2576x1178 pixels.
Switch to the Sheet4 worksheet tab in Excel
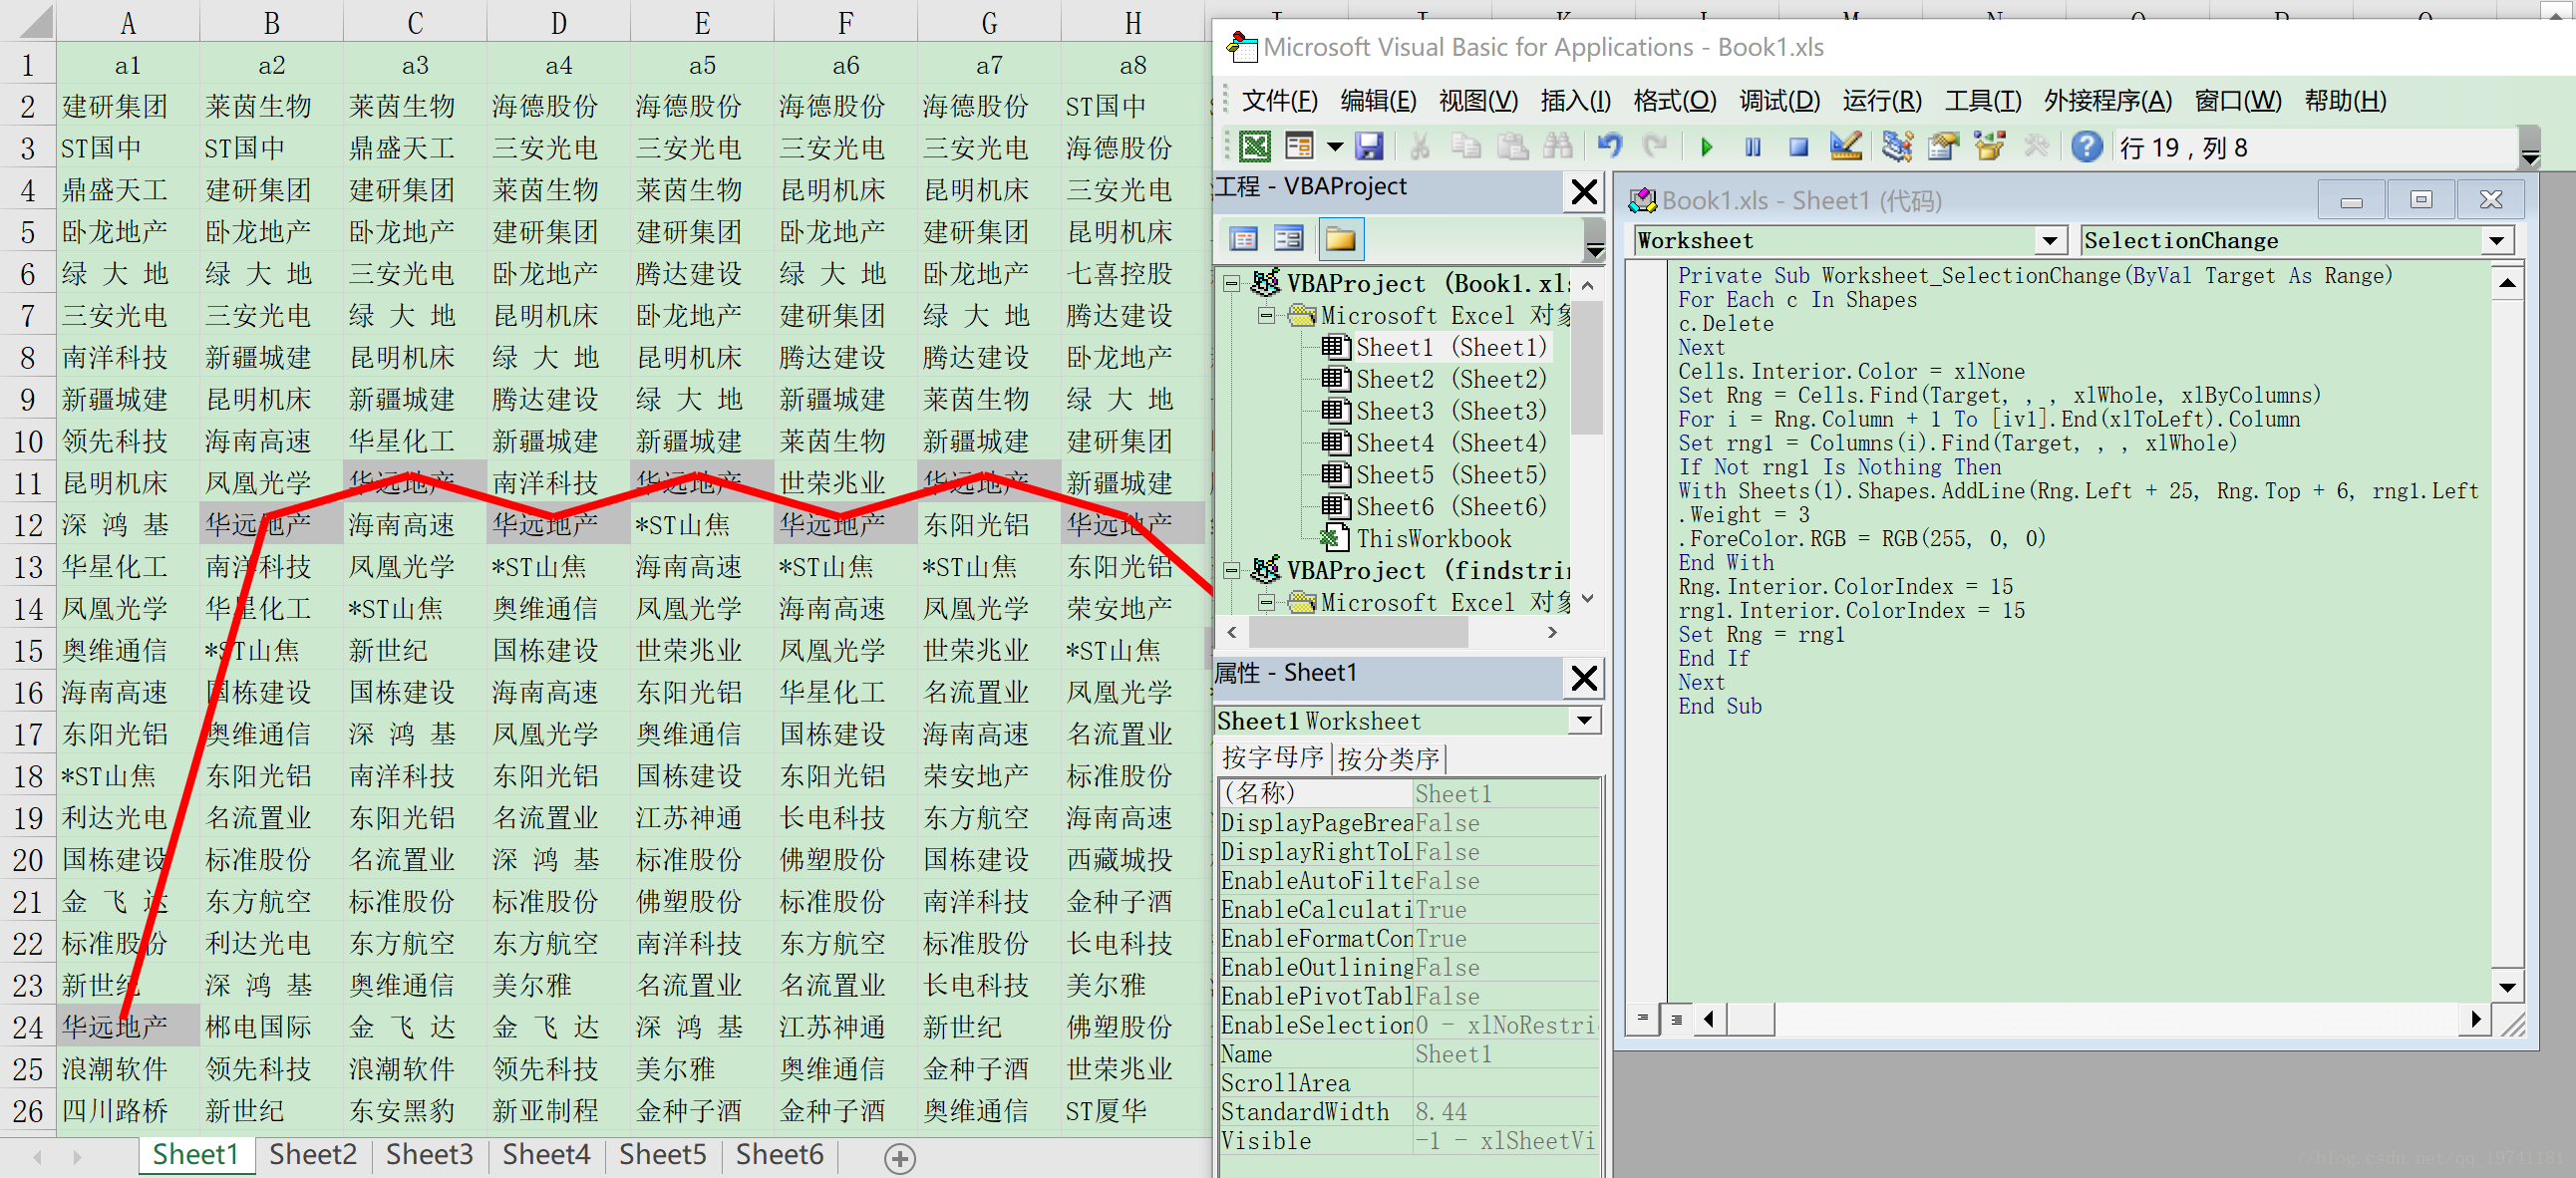(x=546, y=1154)
